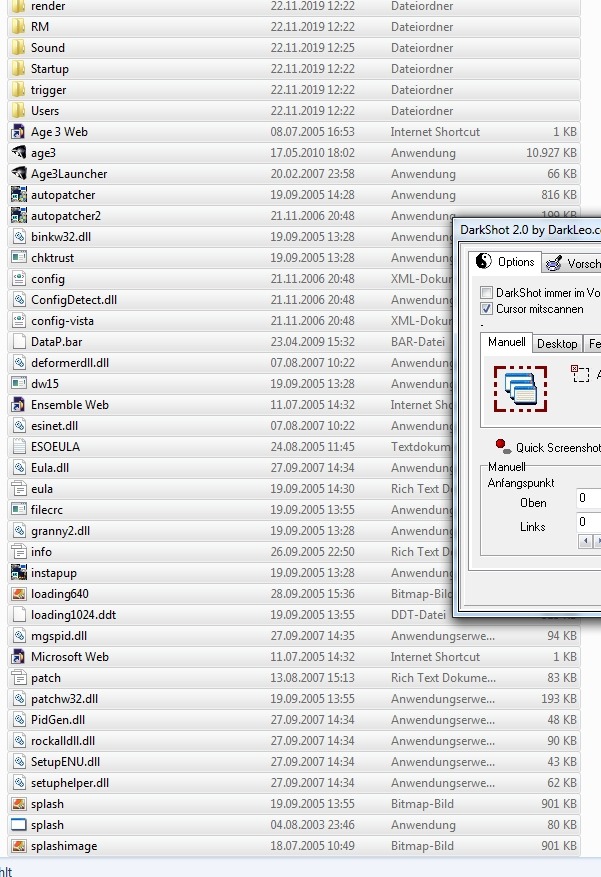601x877 pixels.
Task: Click the filecrc file name
Action: coord(46,510)
